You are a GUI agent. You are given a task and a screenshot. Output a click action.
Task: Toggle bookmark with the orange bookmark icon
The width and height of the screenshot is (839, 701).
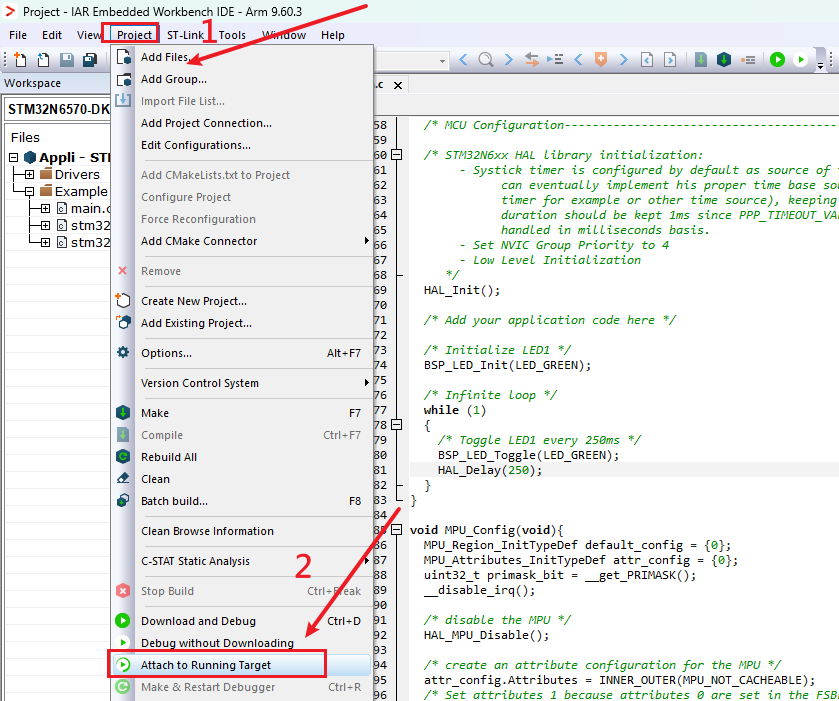(x=601, y=59)
